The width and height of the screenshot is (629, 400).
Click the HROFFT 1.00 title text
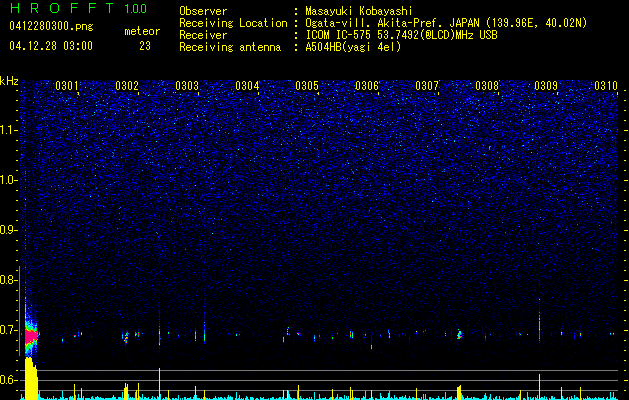78,8
